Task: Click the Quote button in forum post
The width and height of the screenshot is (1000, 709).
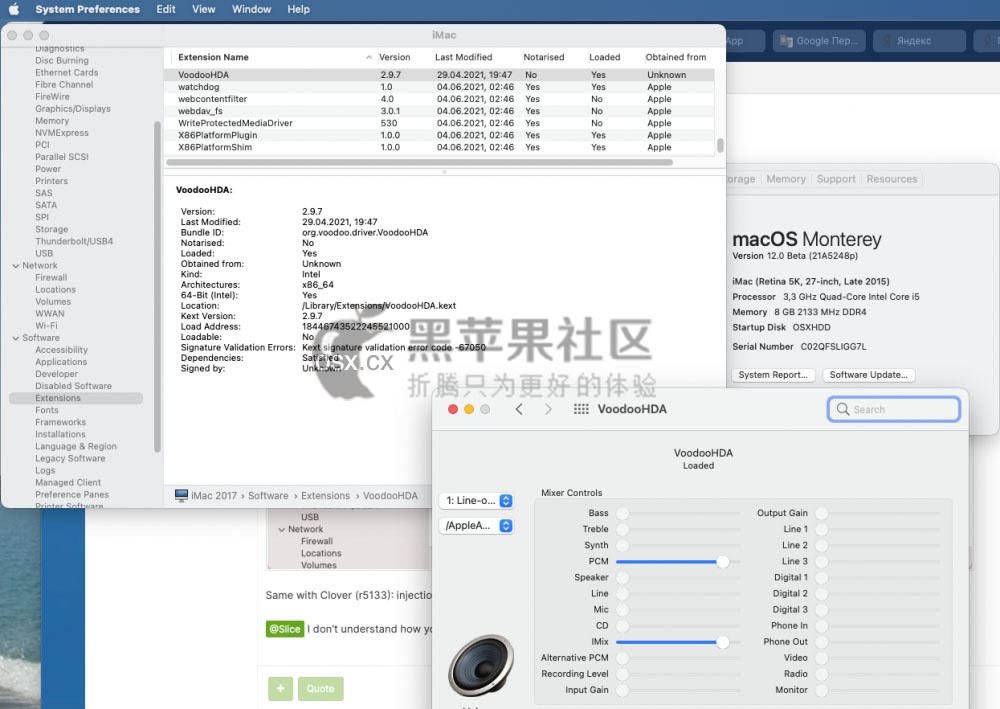Action: click(320, 689)
